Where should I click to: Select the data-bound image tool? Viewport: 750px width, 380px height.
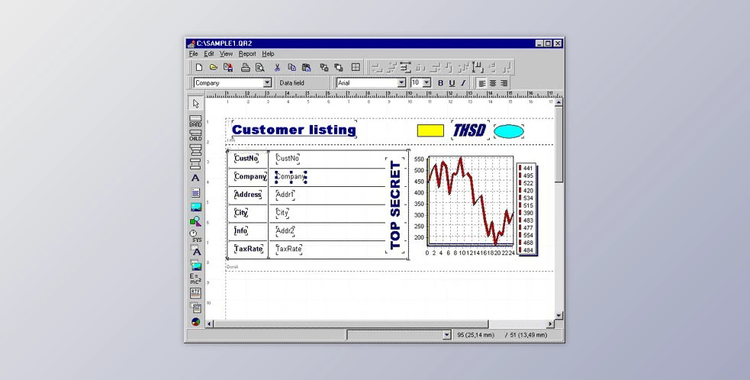(196, 265)
